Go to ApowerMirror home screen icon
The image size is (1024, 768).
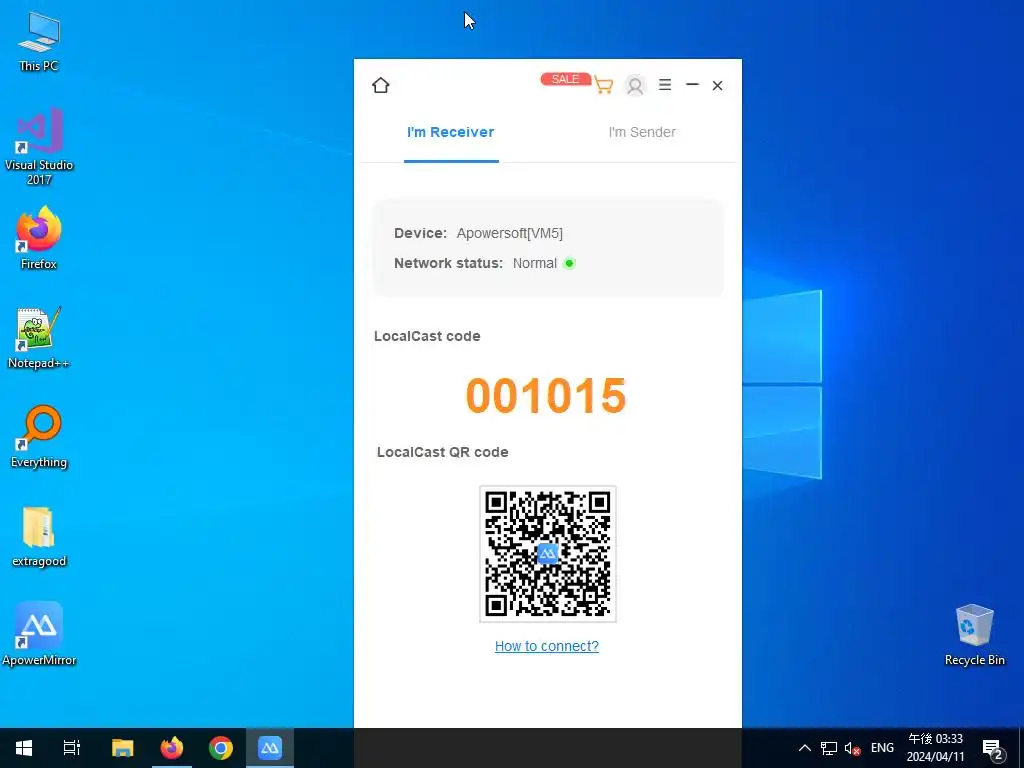(381, 86)
